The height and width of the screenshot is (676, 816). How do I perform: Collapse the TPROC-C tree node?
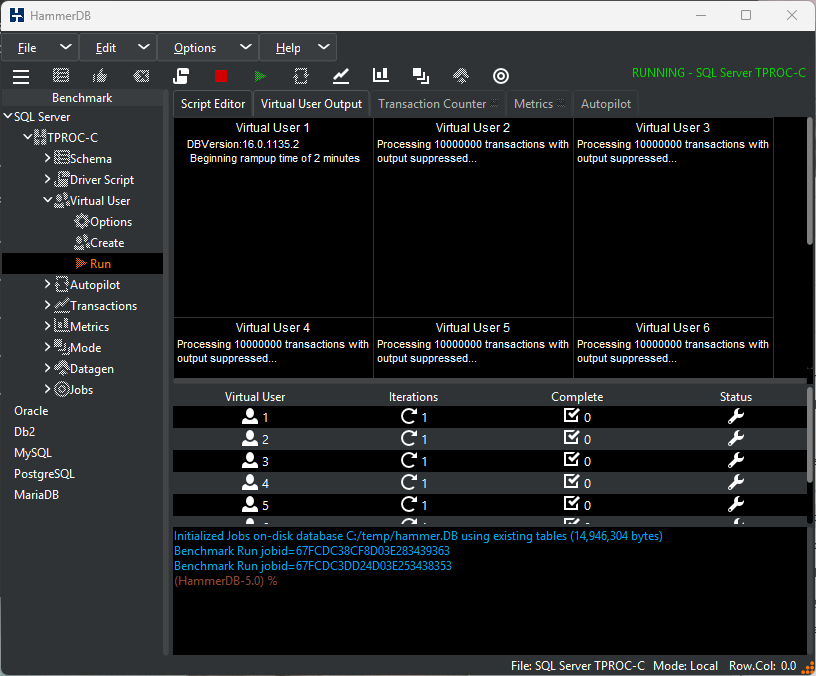point(28,137)
